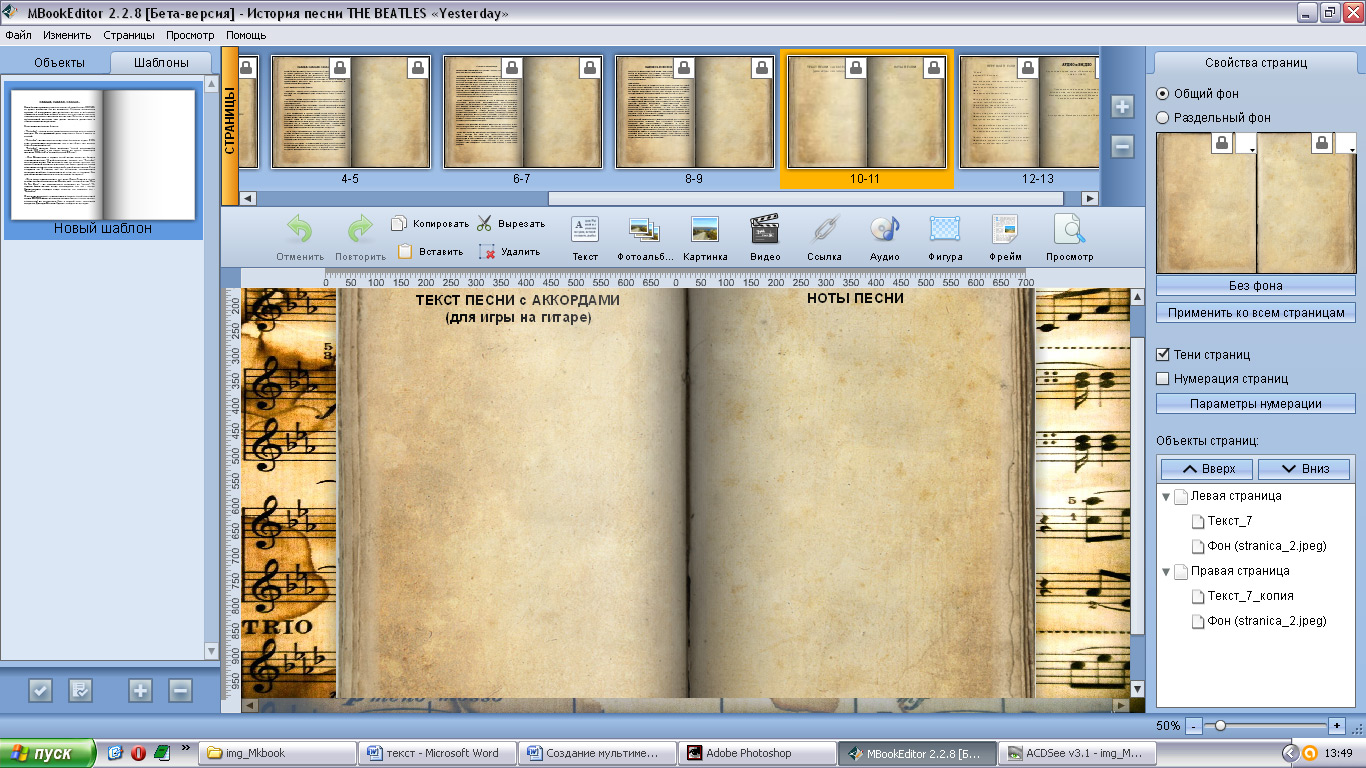
Task: Open the Помощь menu
Action: [x=246, y=35]
